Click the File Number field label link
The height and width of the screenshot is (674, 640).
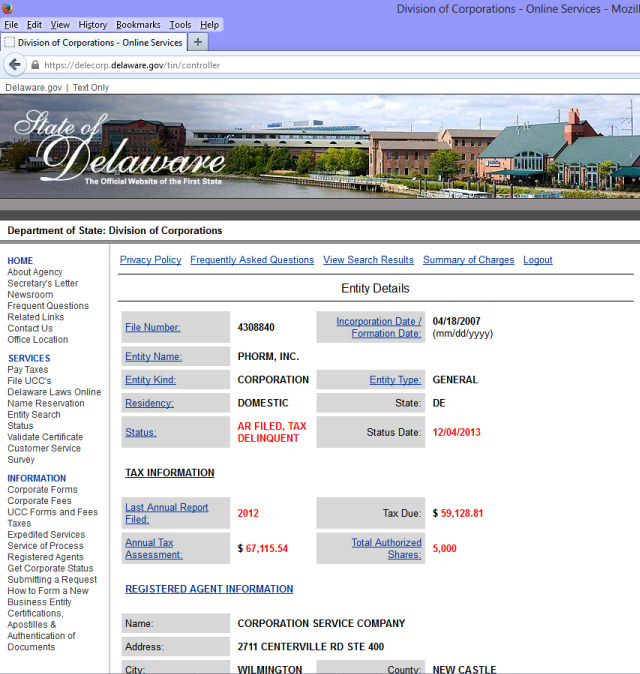tap(153, 327)
